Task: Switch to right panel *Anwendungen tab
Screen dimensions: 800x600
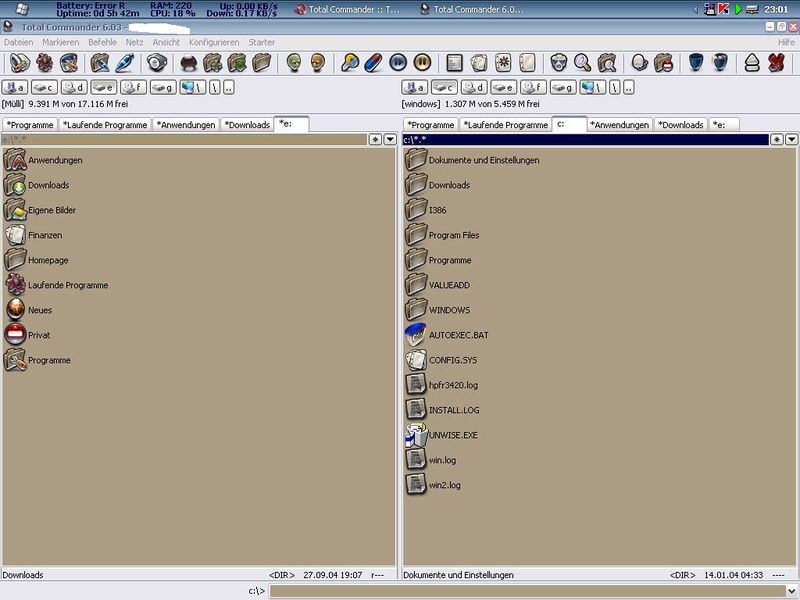Action: tap(619, 125)
